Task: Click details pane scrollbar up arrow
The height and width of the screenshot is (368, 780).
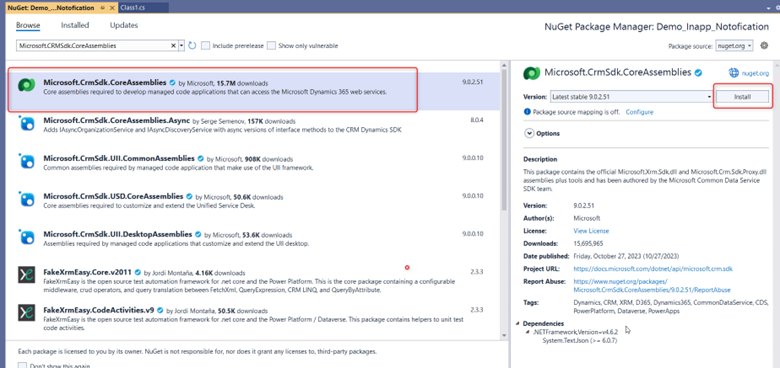Action: (x=776, y=66)
